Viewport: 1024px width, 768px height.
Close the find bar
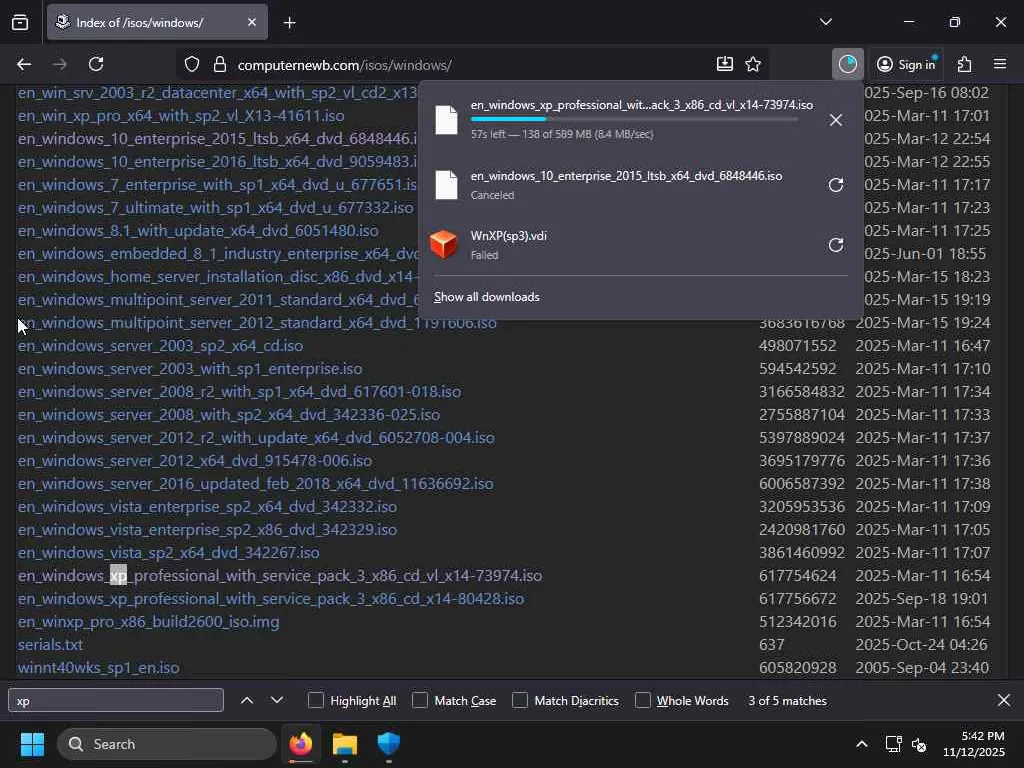pos(1004,700)
